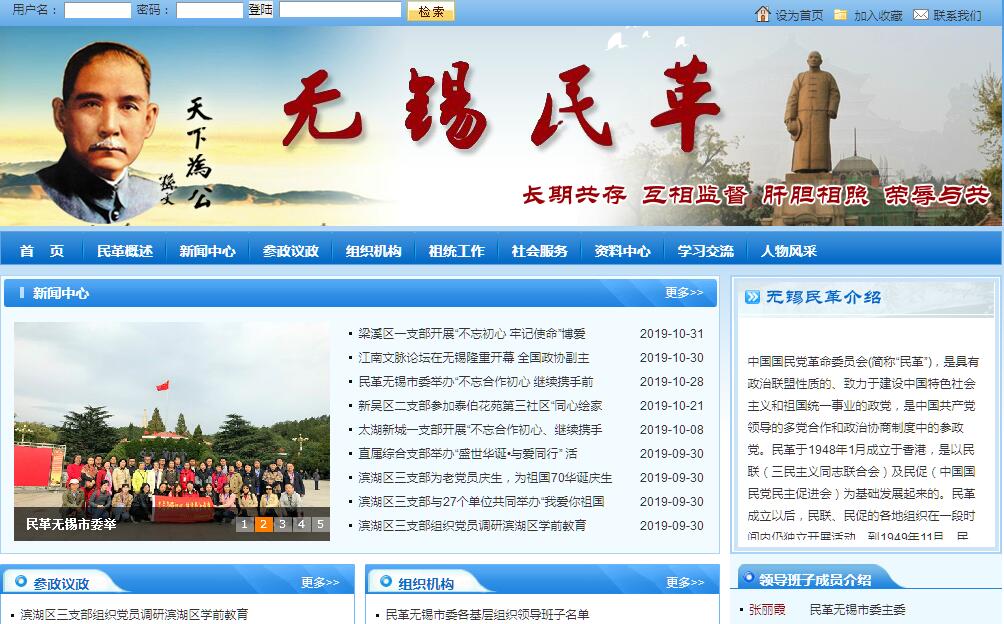Select slideshow page 3 indicator
The image size is (1004, 624).
pyautogui.click(x=283, y=524)
